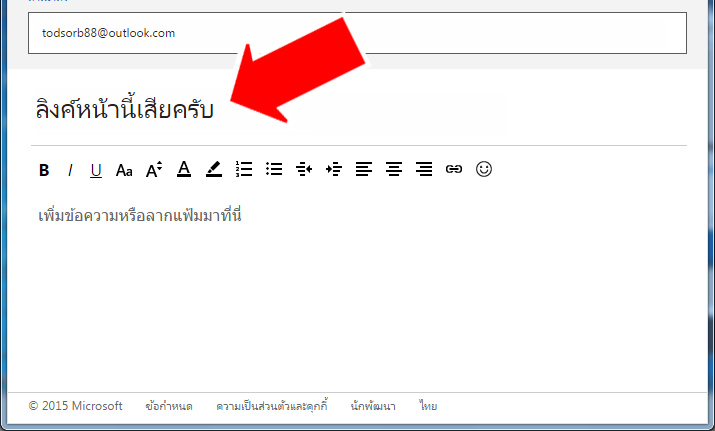Open the ข้อกำหนด terms link
The width and height of the screenshot is (715, 431).
coord(169,406)
